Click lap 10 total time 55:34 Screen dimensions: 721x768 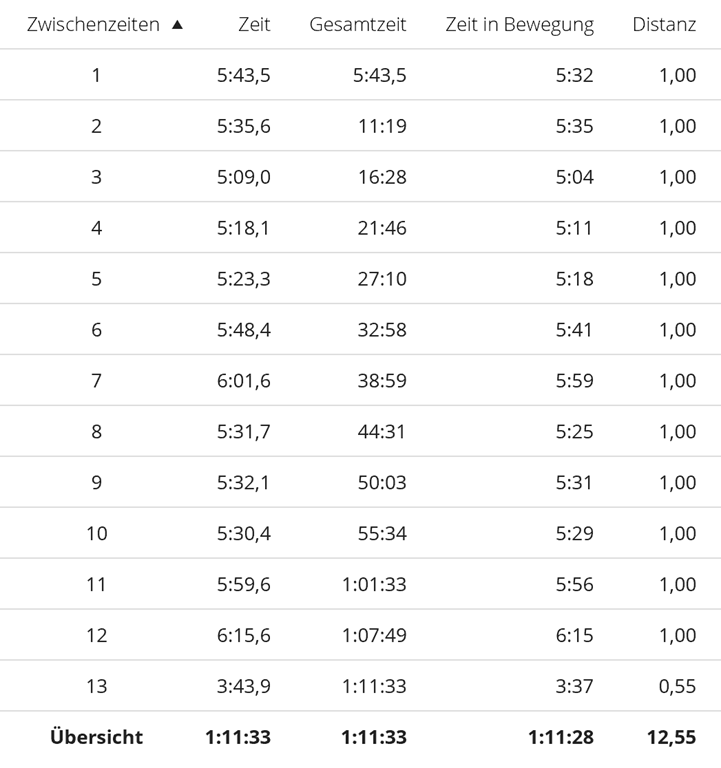[x=382, y=534]
